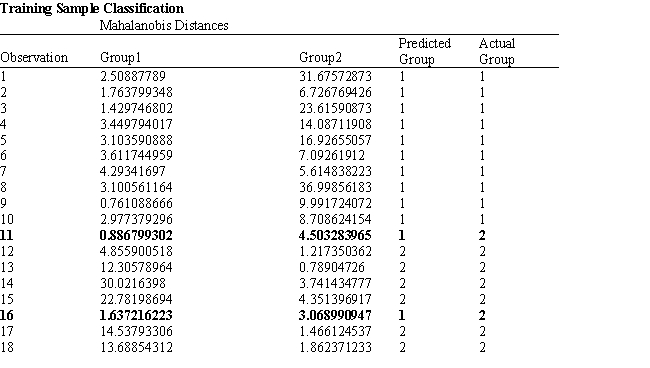Select Group2 value 1.466124537

(335, 332)
